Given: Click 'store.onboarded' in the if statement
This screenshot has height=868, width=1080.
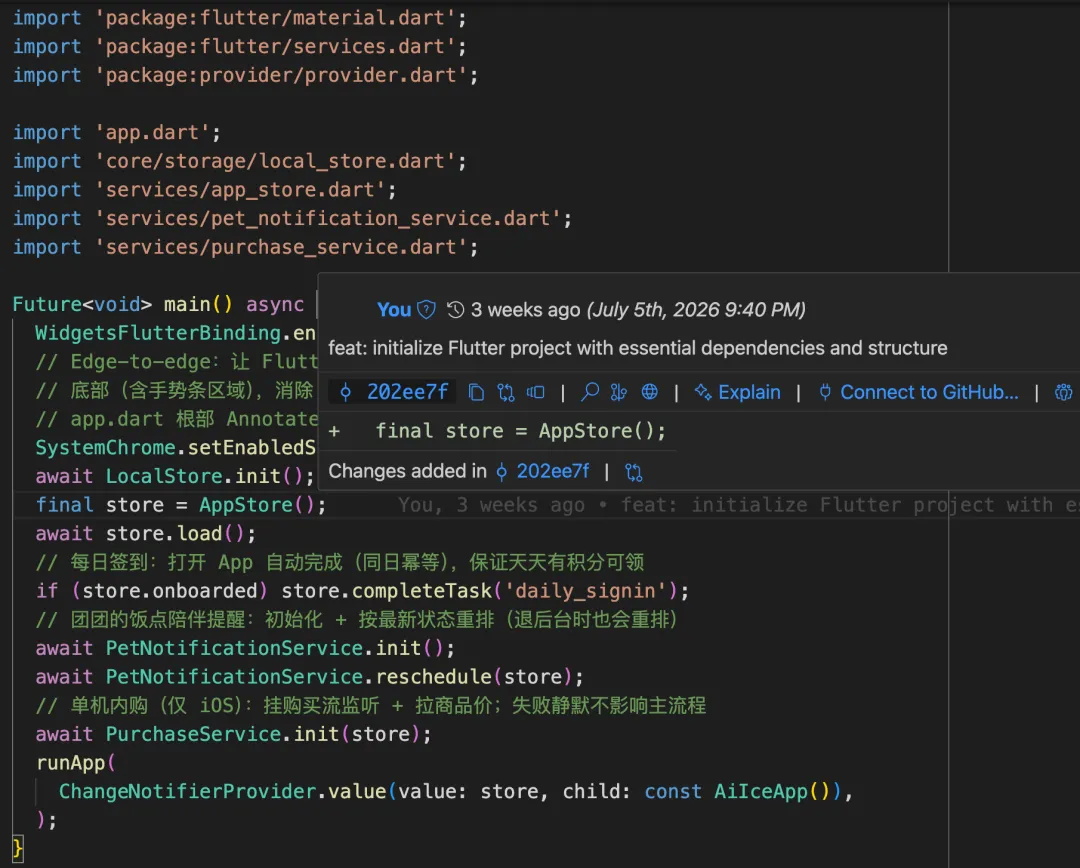Looking at the screenshot, I should coord(169,591).
